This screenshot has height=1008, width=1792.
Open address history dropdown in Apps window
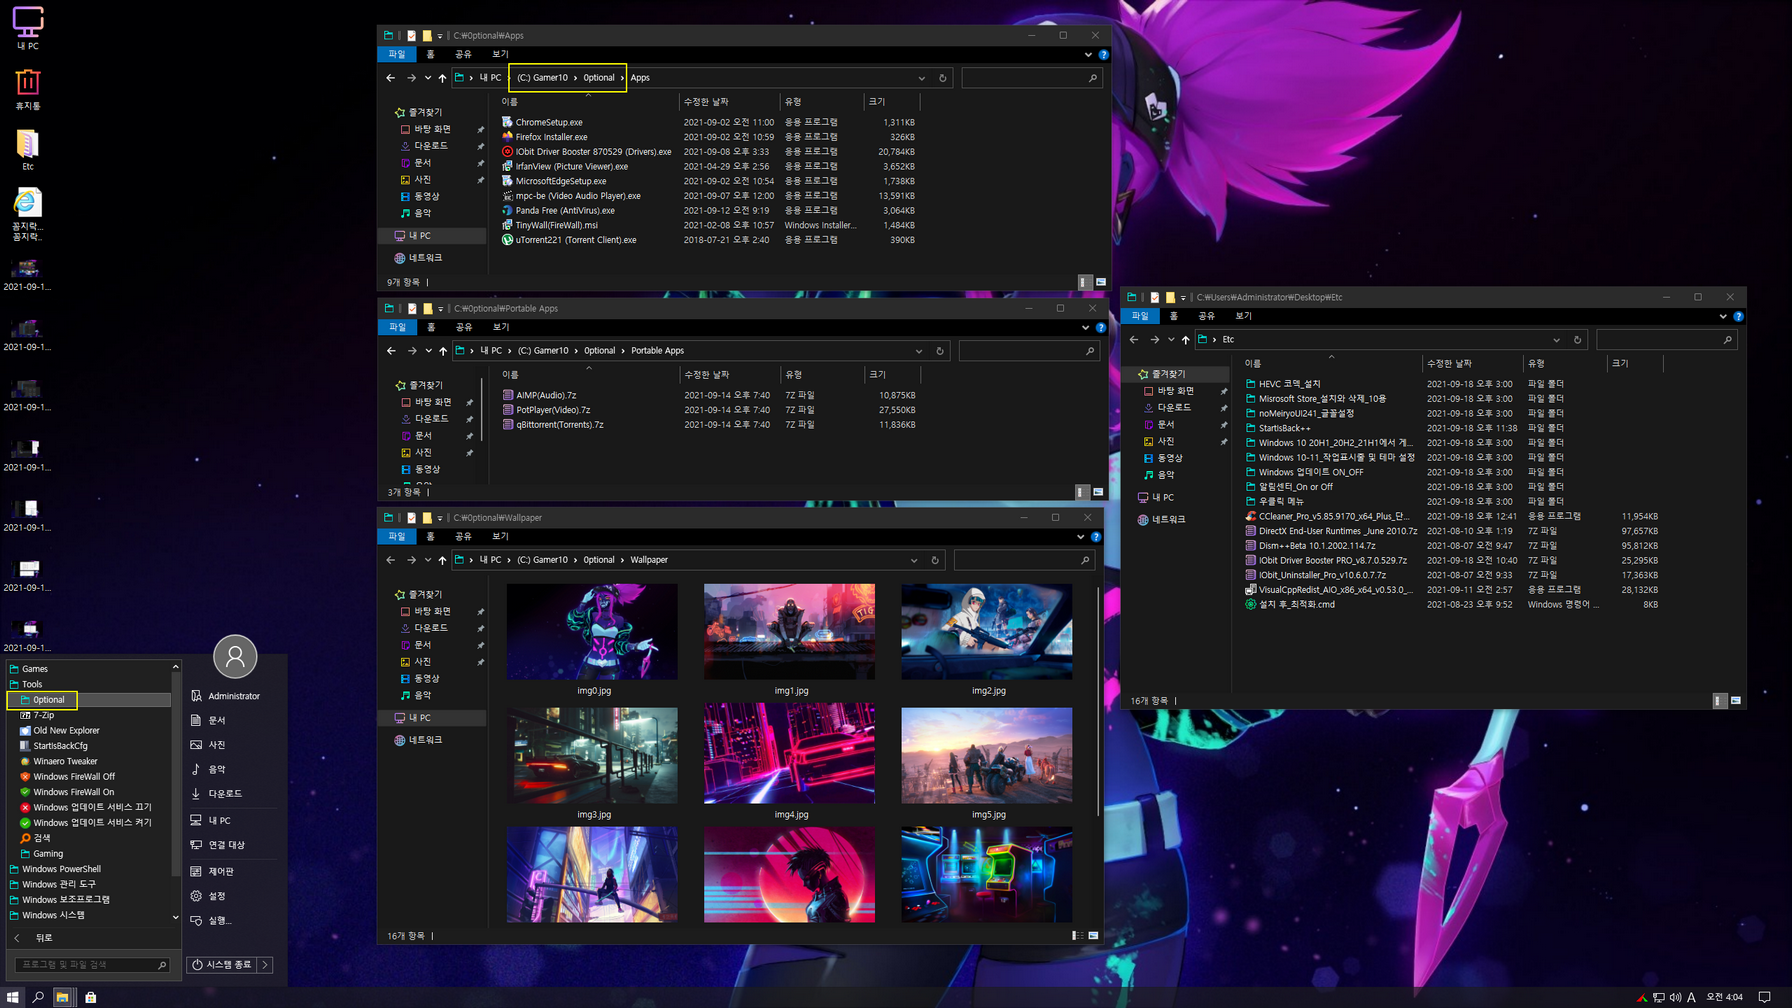tap(922, 78)
